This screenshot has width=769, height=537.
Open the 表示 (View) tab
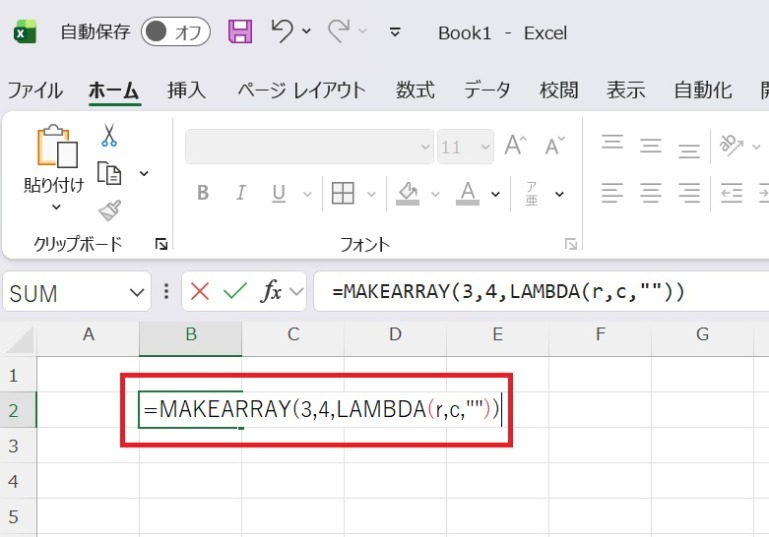625,90
